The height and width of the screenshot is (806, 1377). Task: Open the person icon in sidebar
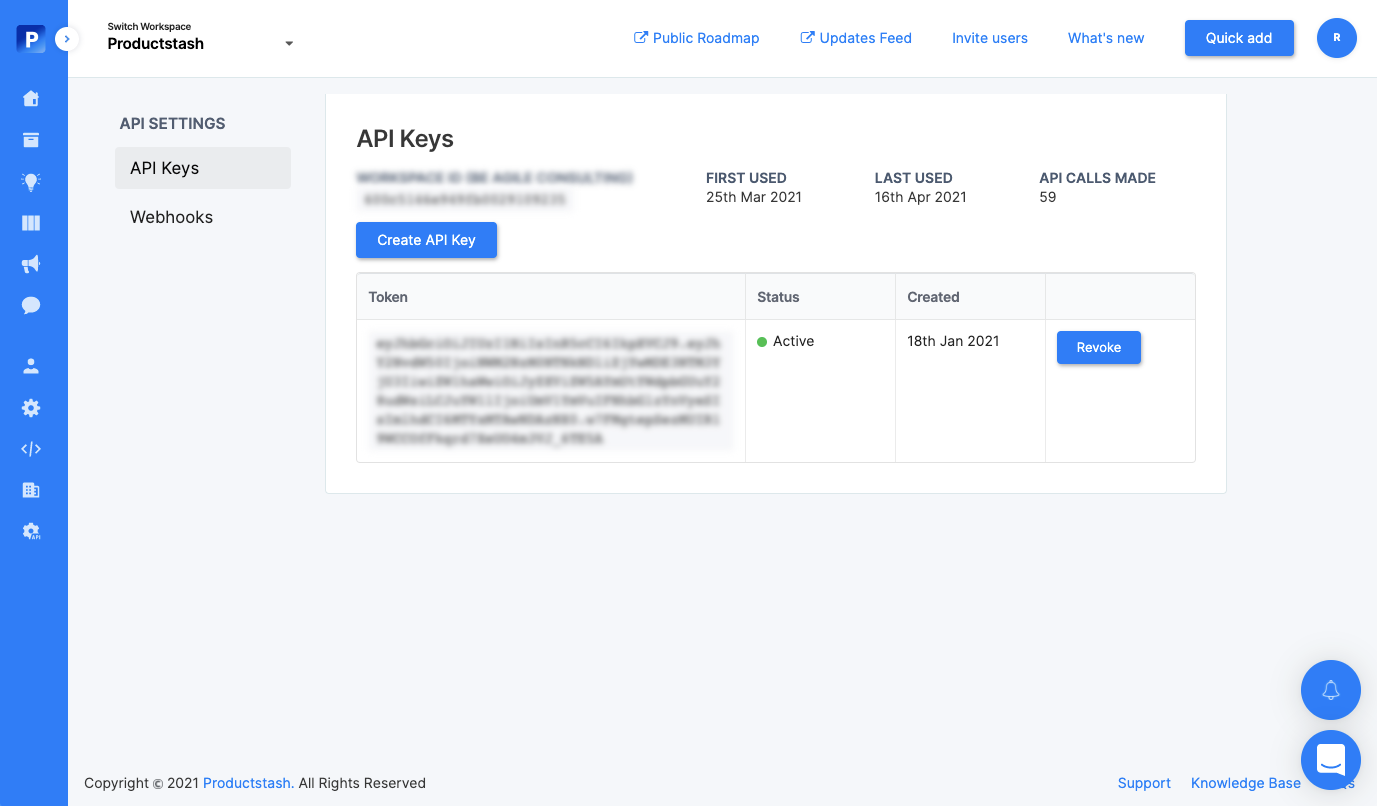pos(31,366)
